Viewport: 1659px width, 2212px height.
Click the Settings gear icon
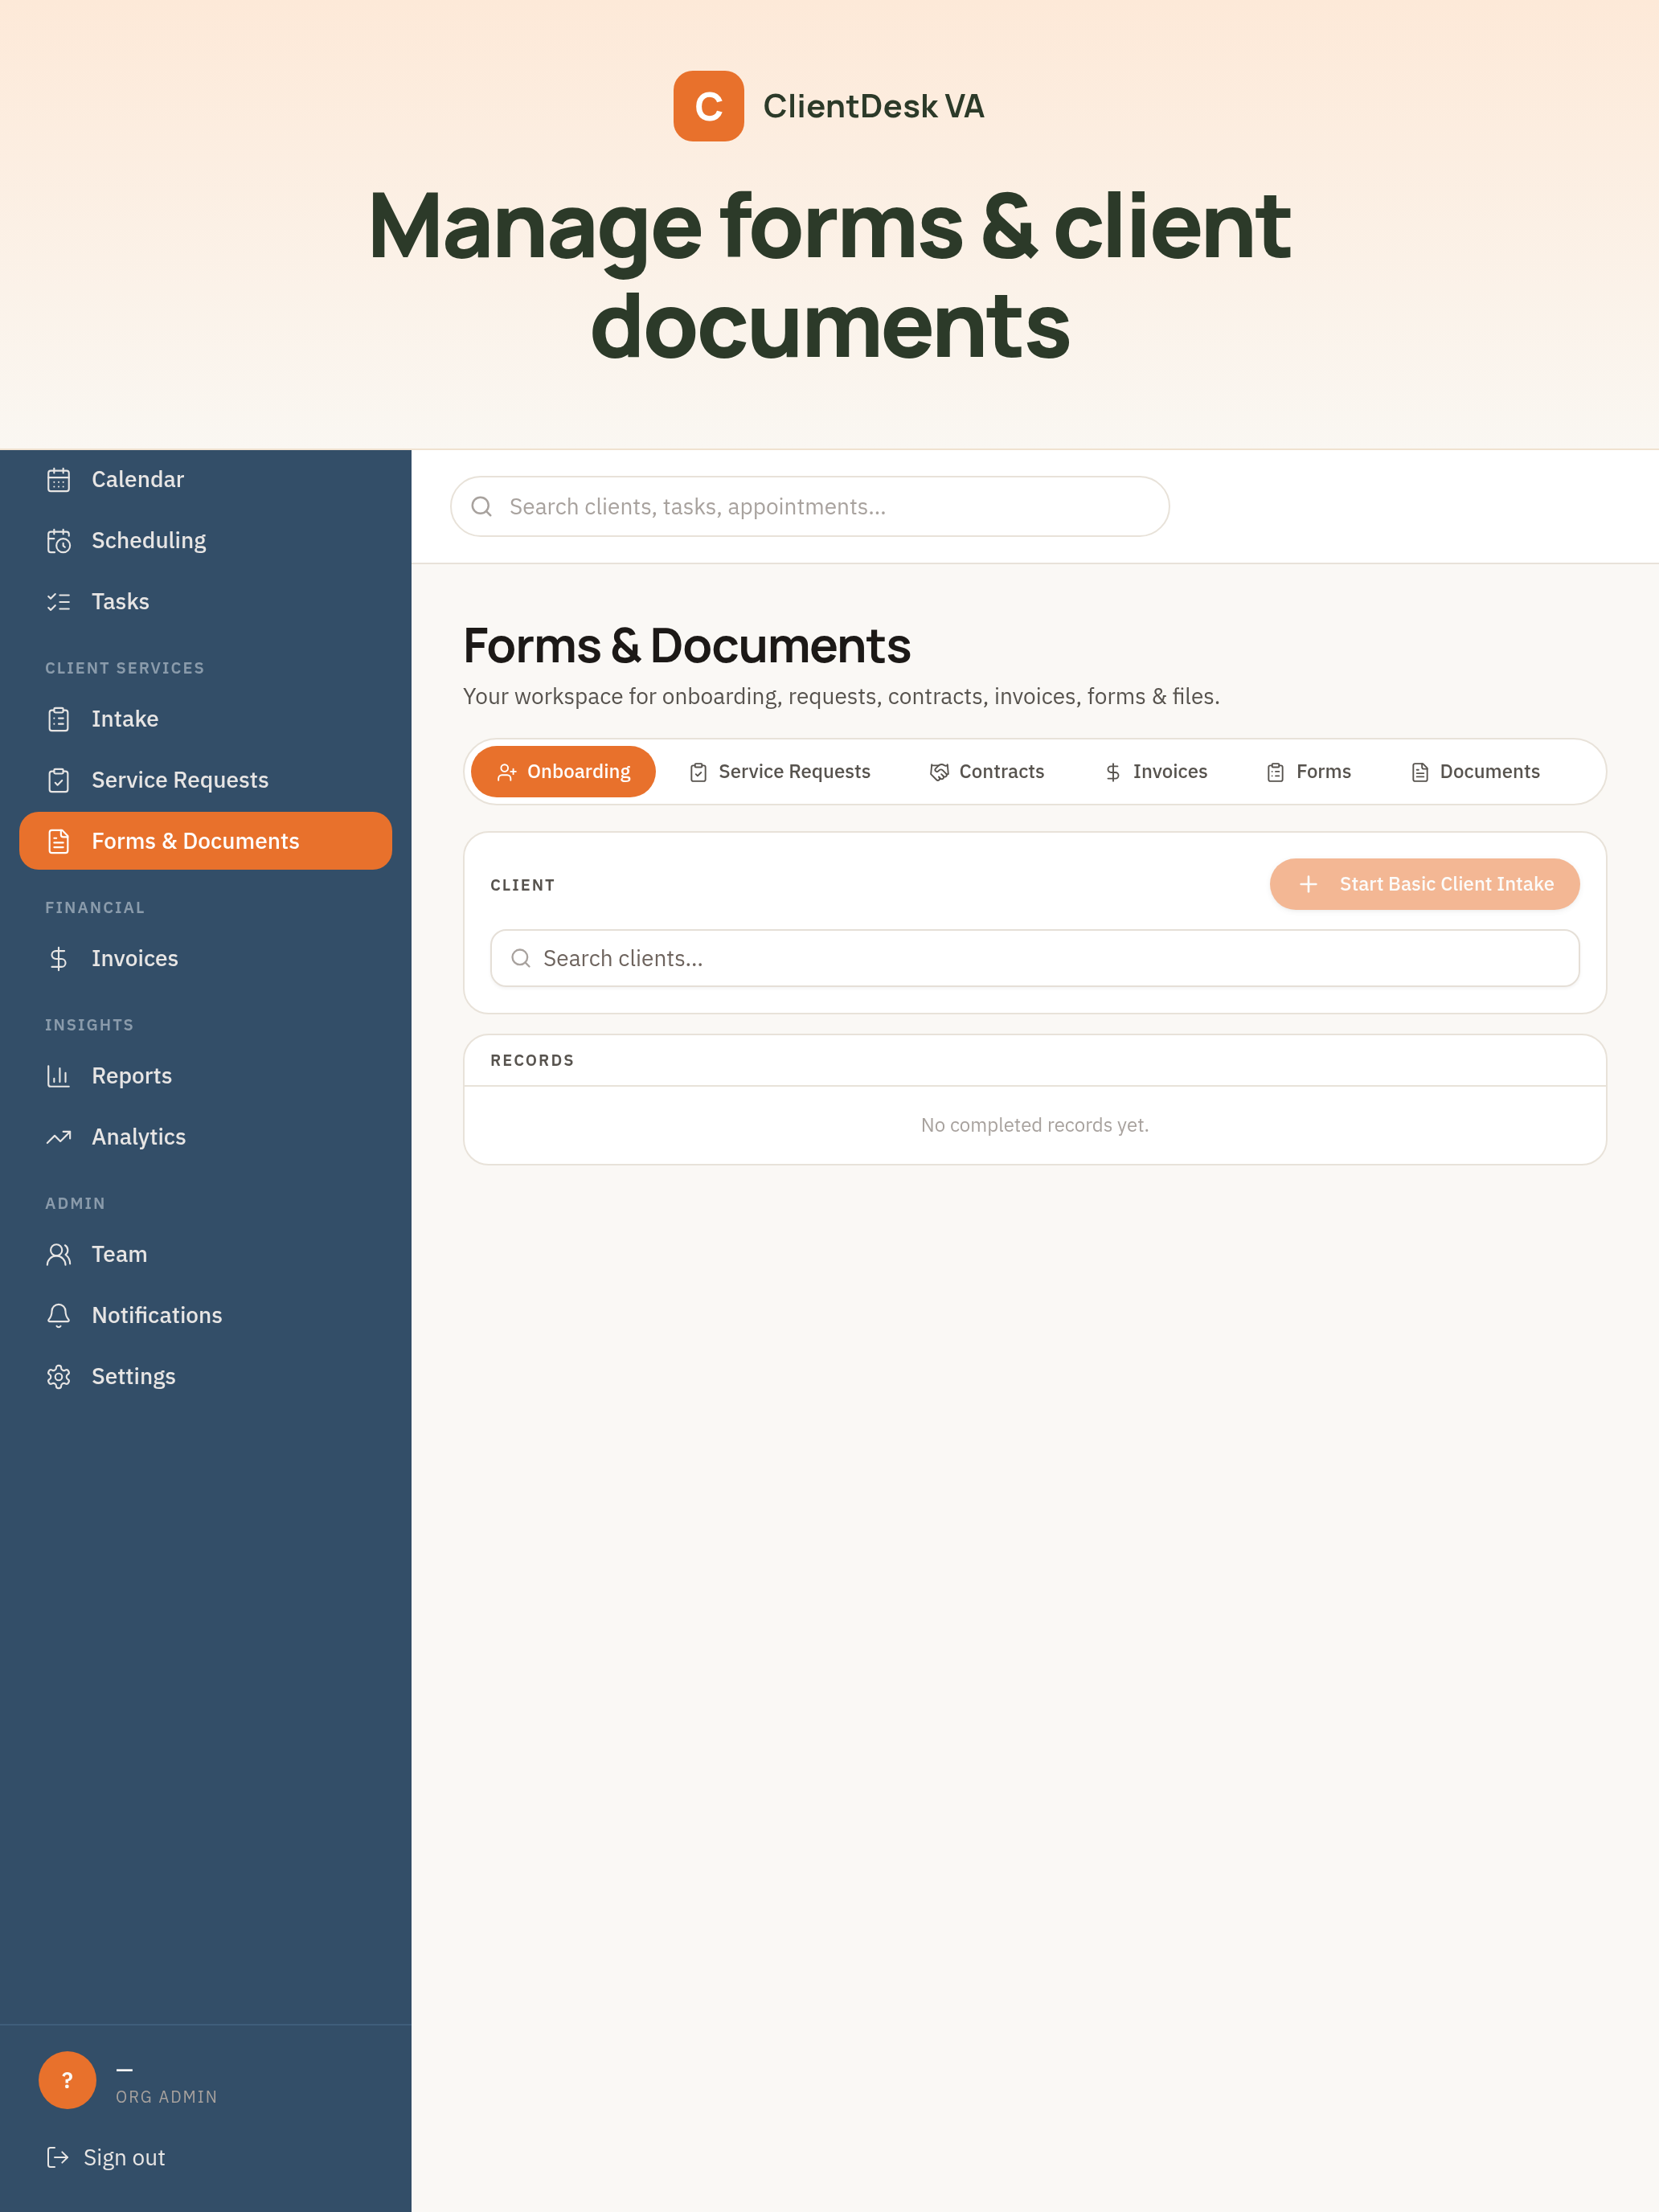click(59, 1377)
